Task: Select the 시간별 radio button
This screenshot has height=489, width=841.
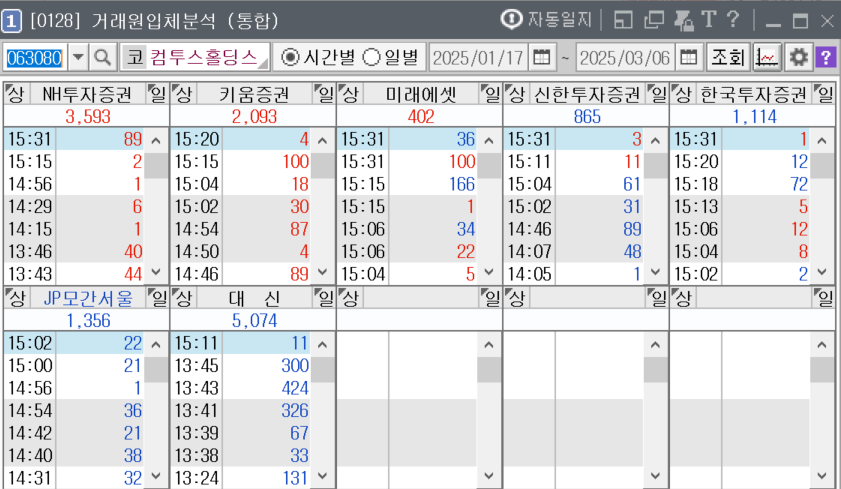Action: 291,57
